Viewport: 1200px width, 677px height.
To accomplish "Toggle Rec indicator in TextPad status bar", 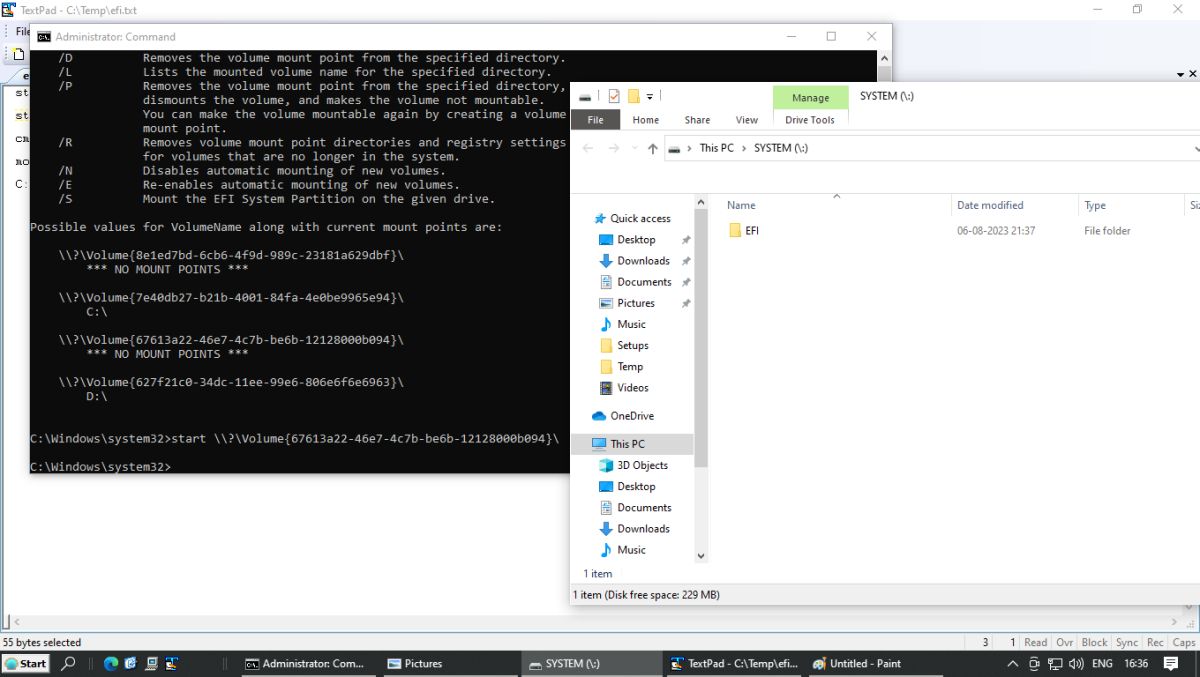I will click(1155, 642).
